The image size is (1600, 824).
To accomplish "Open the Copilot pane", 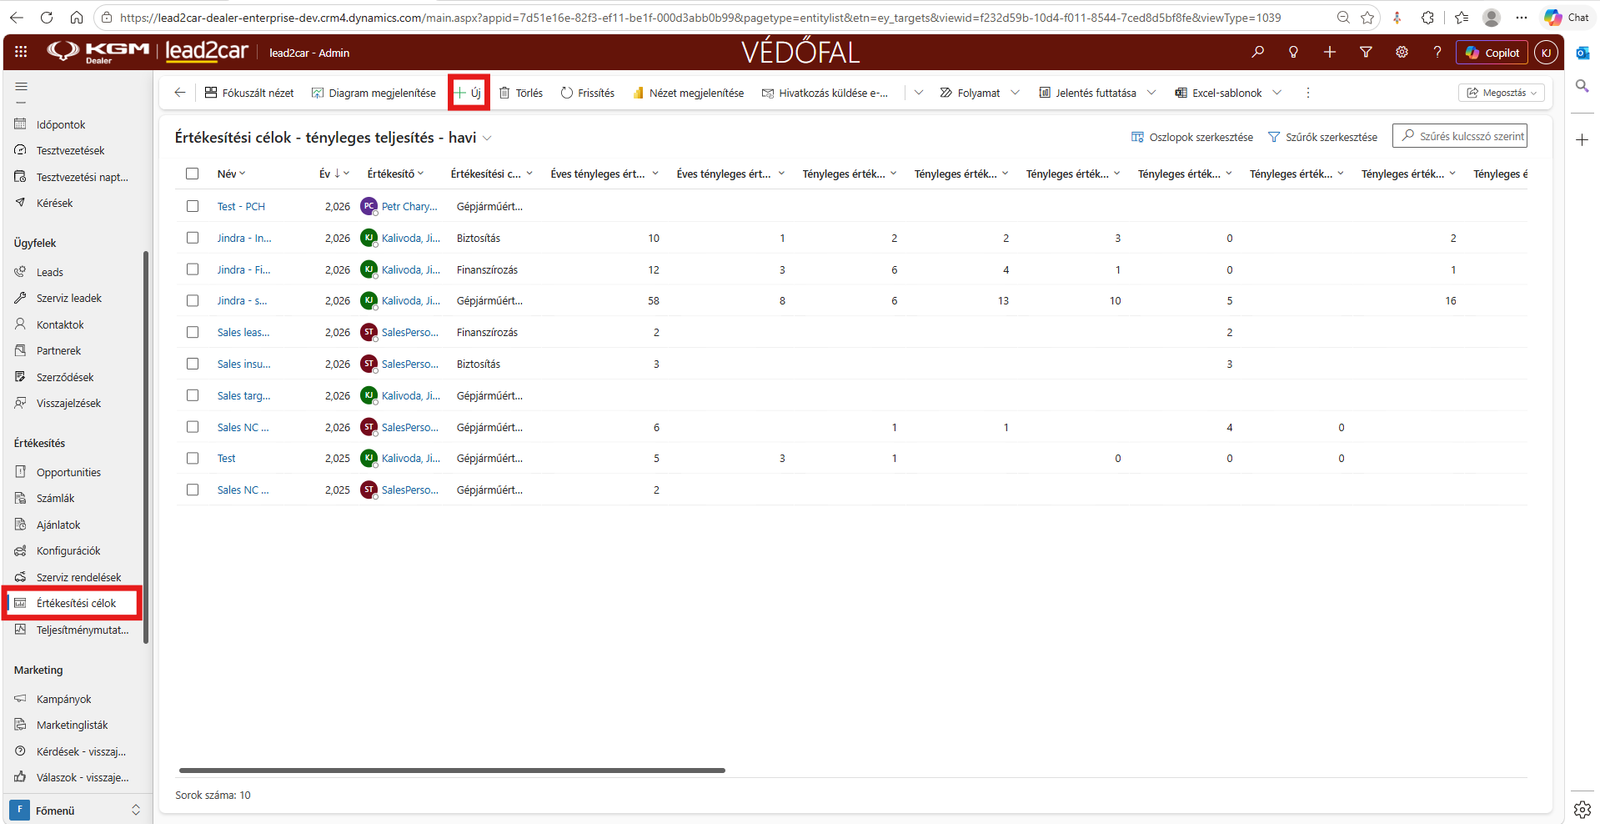I will pyautogui.click(x=1492, y=52).
